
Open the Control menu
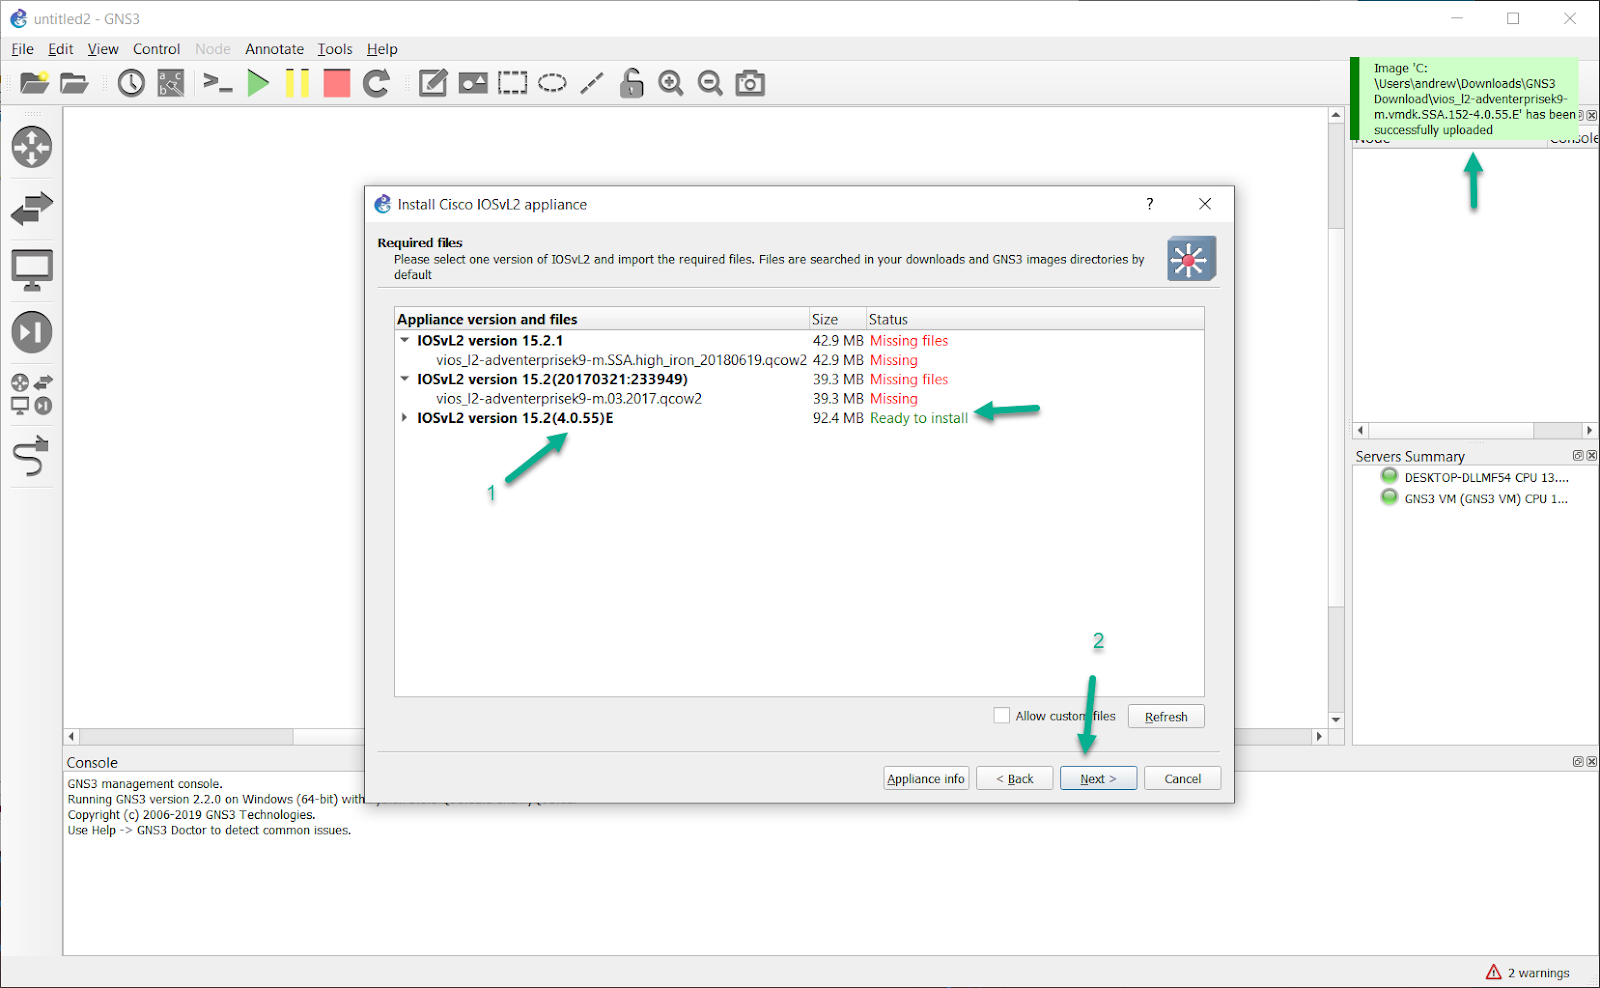click(157, 49)
